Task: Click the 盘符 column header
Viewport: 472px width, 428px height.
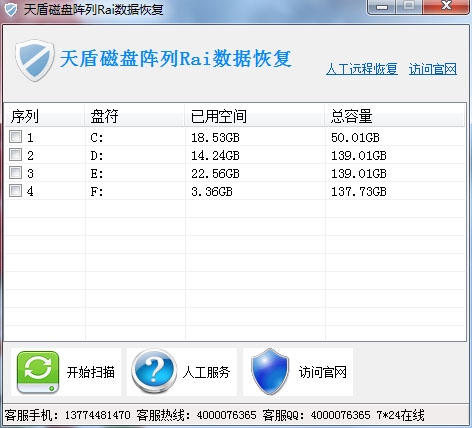Action: tap(135, 116)
